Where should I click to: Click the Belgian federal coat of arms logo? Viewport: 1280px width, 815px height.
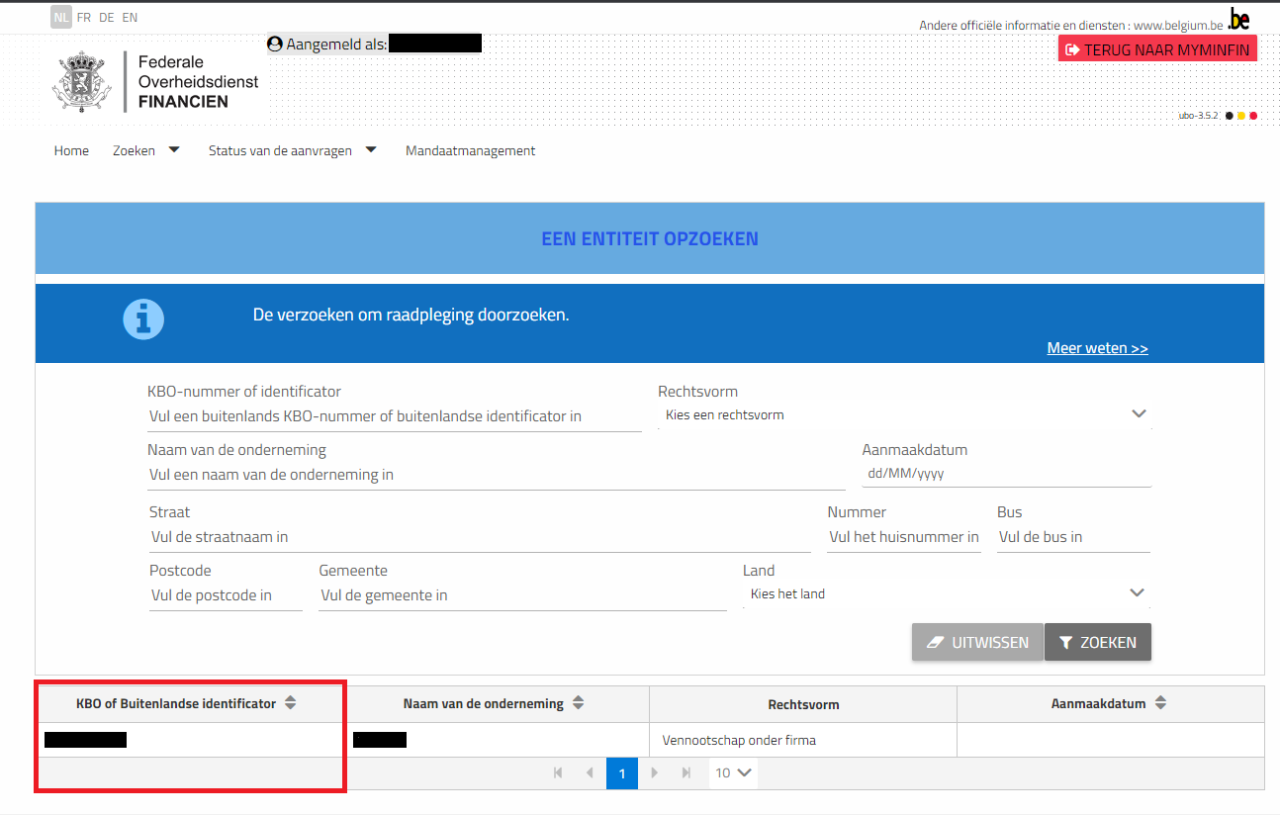tap(84, 82)
